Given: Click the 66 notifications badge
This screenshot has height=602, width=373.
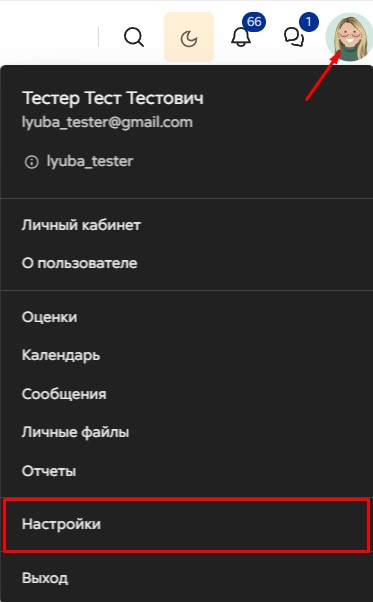Looking at the screenshot, I should [254, 22].
